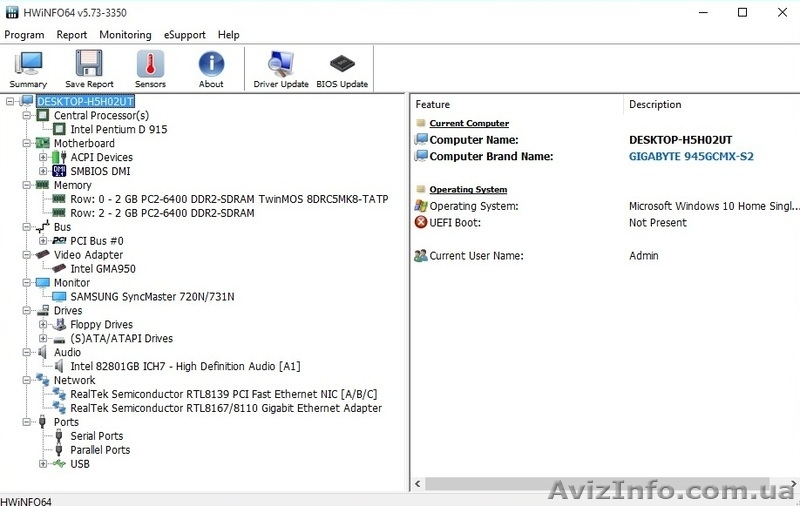Click the Audio speaker icon

coord(42,352)
